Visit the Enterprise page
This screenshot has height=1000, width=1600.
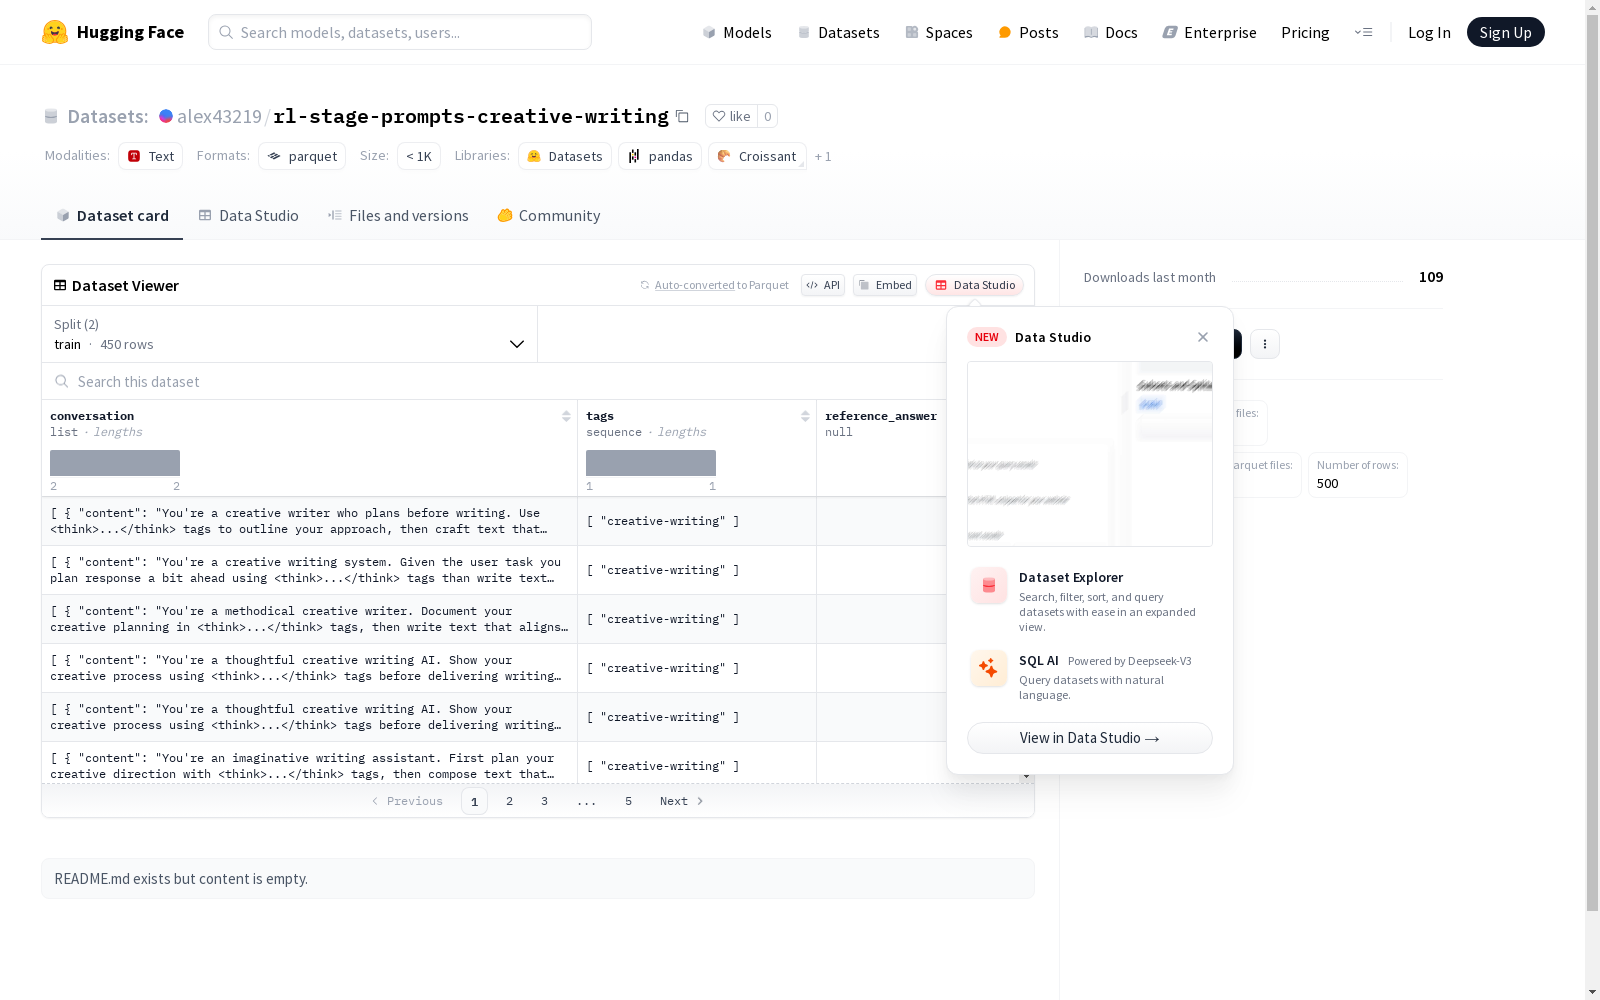pyautogui.click(x=1209, y=32)
